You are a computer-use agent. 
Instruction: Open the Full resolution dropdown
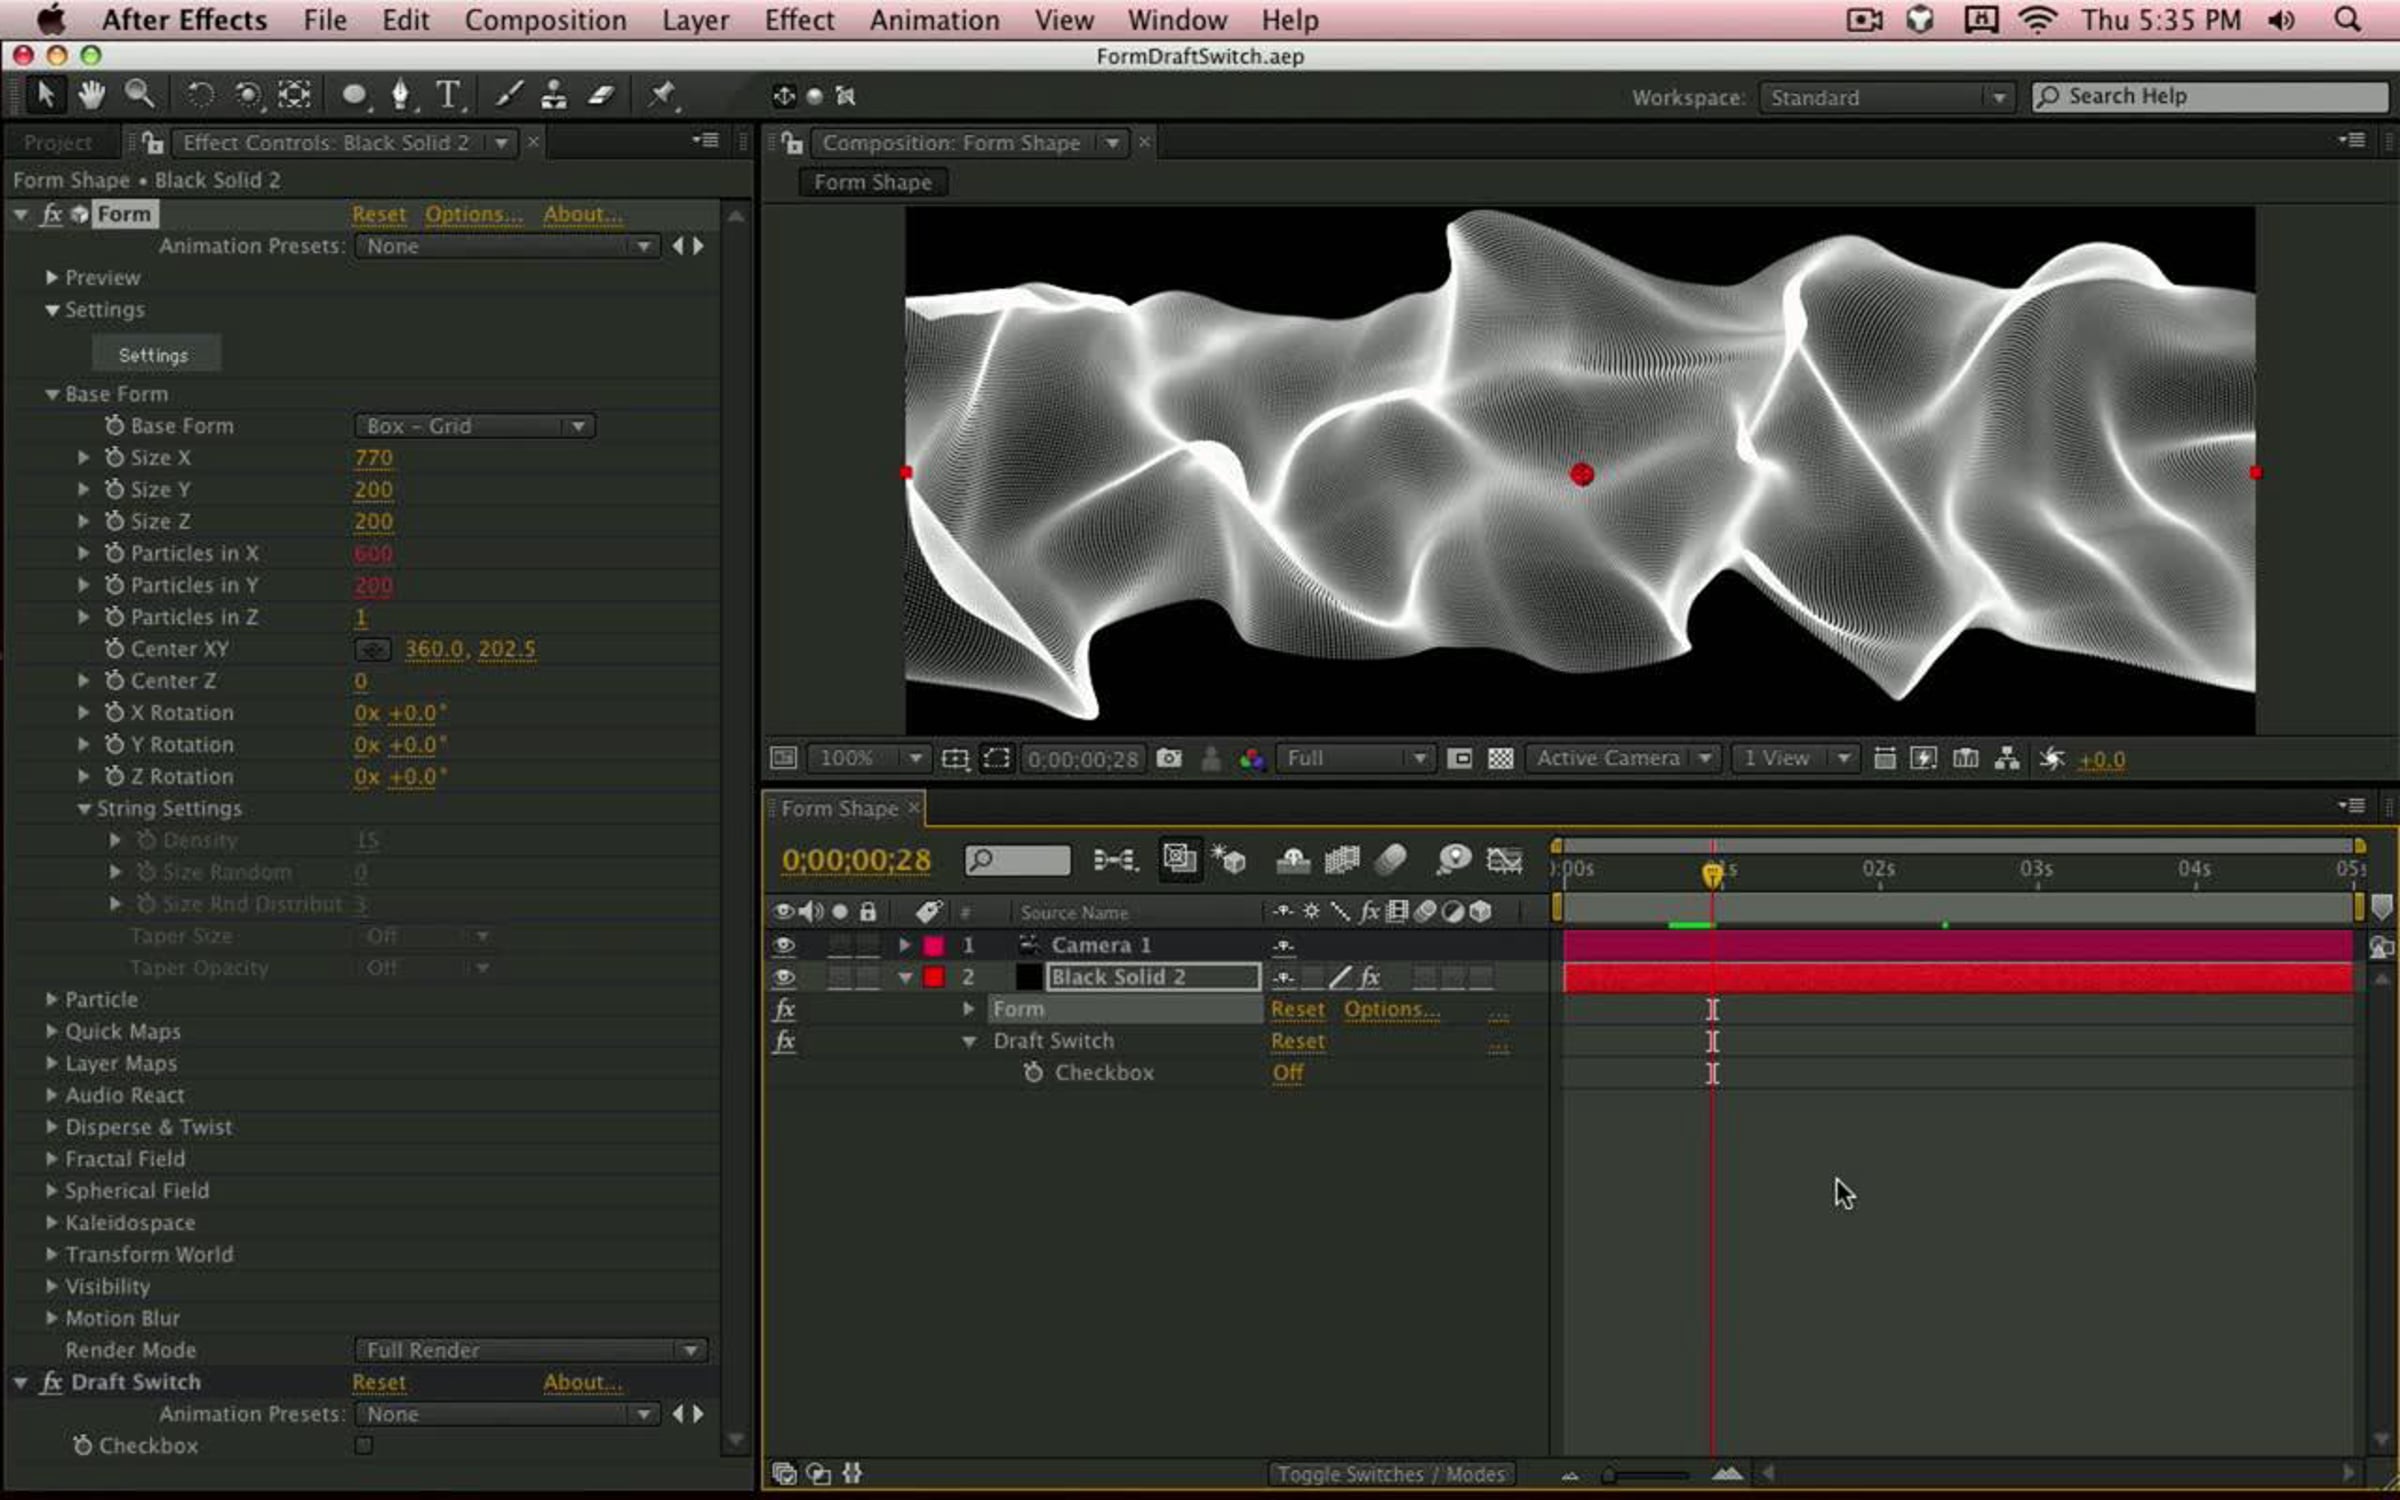(1354, 758)
